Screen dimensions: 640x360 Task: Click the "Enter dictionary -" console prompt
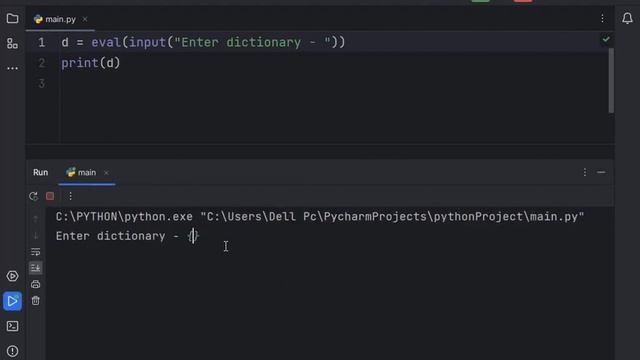pyautogui.click(x=117, y=236)
